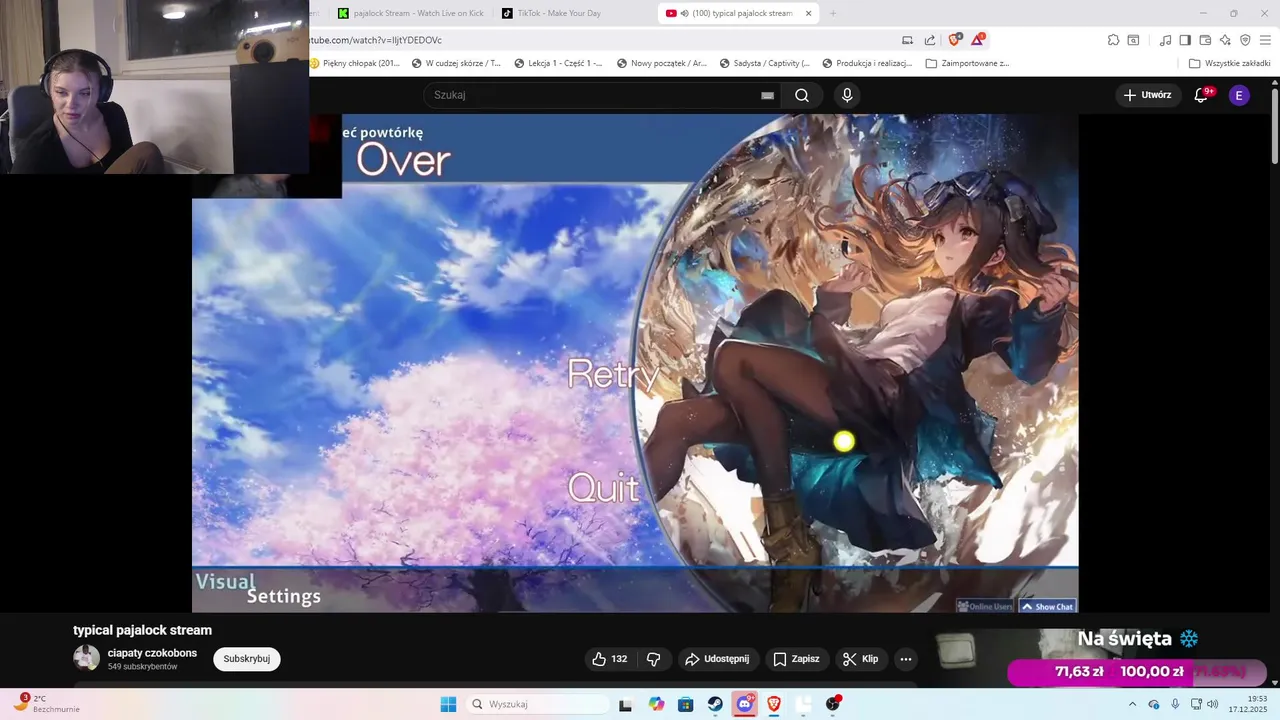Open the Windows Start button

tap(448, 704)
